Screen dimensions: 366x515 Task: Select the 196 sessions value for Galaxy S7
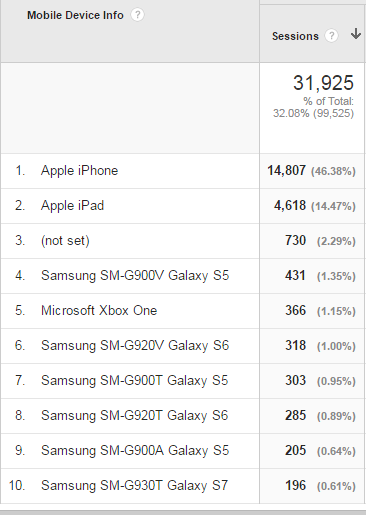click(x=295, y=485)
